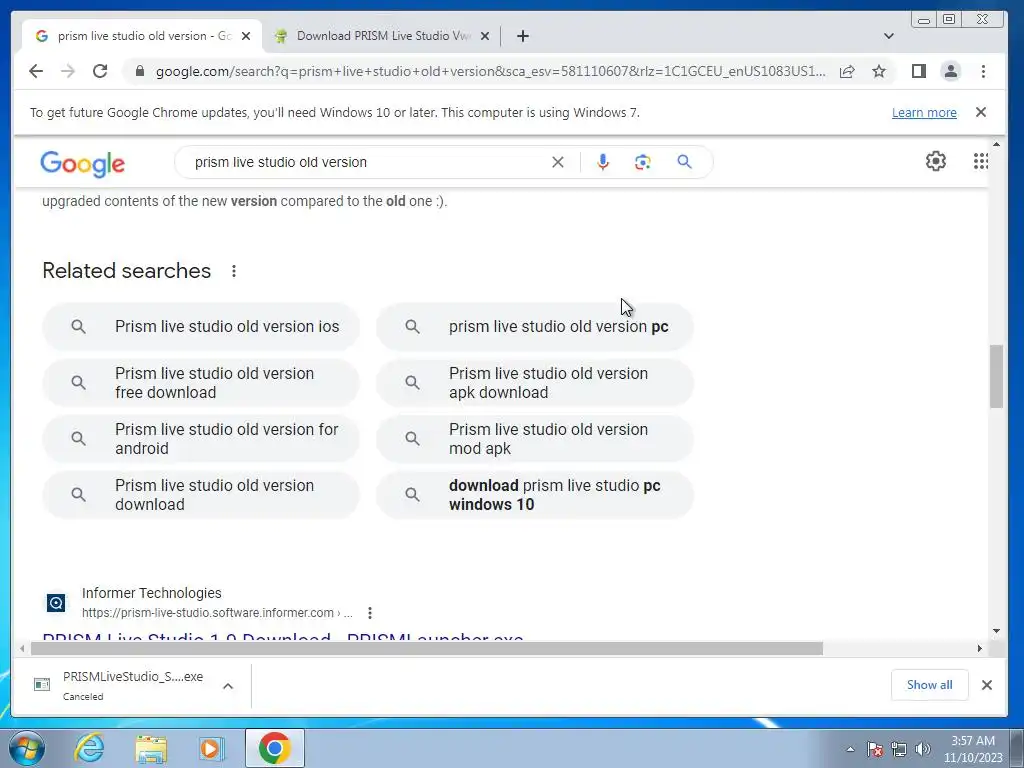
Task: Search Prism live studio old version mod apk
Action: point(535,439)
